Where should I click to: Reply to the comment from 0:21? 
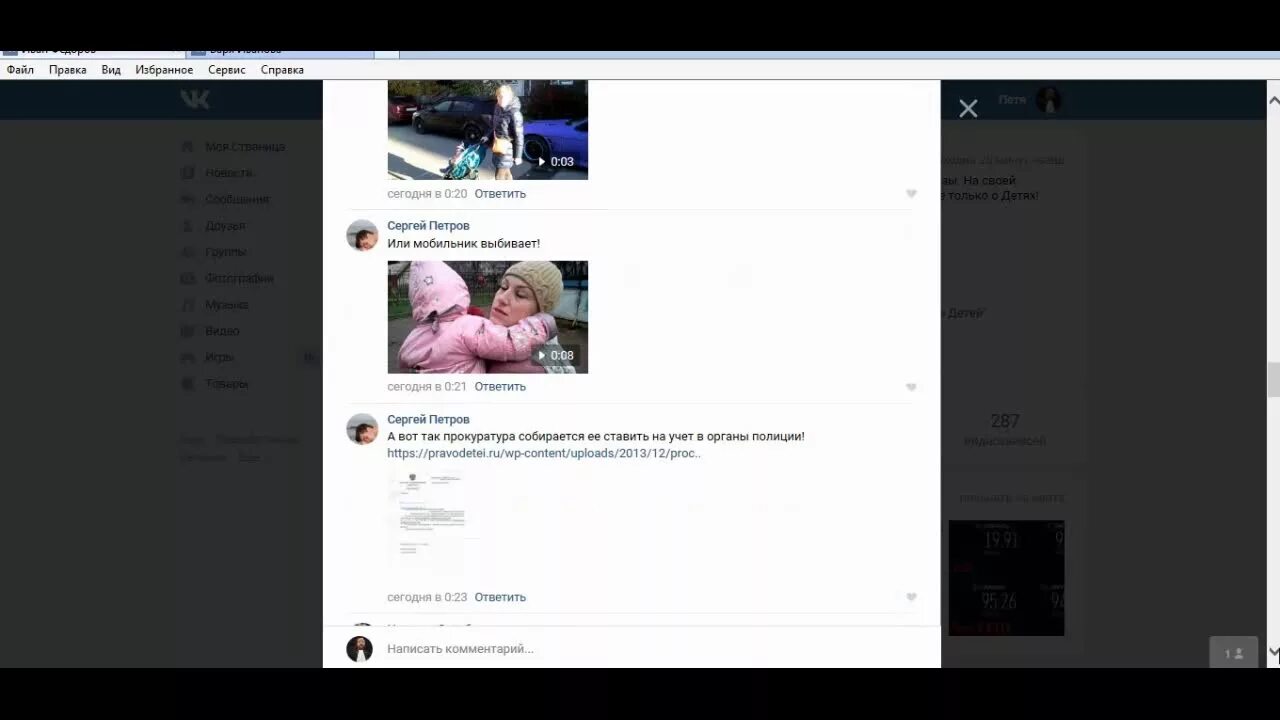[x=500, y=387]
